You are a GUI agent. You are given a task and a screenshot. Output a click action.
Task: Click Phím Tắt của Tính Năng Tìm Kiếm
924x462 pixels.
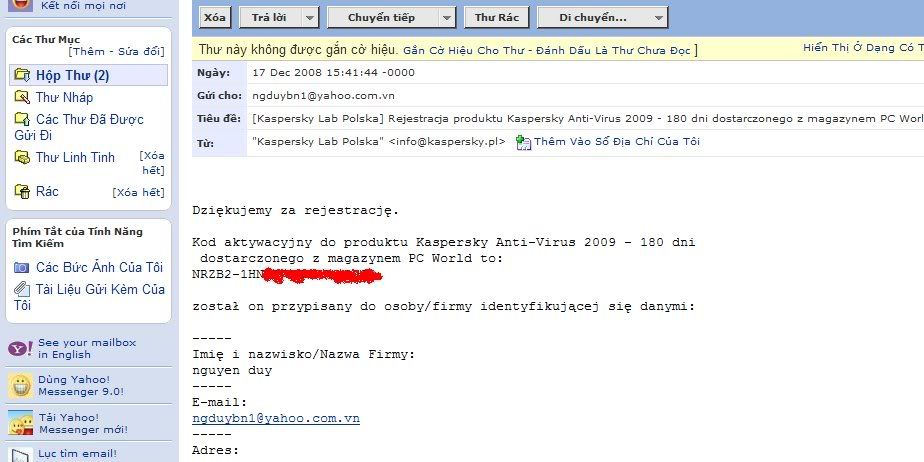click(x=77, y=237)
